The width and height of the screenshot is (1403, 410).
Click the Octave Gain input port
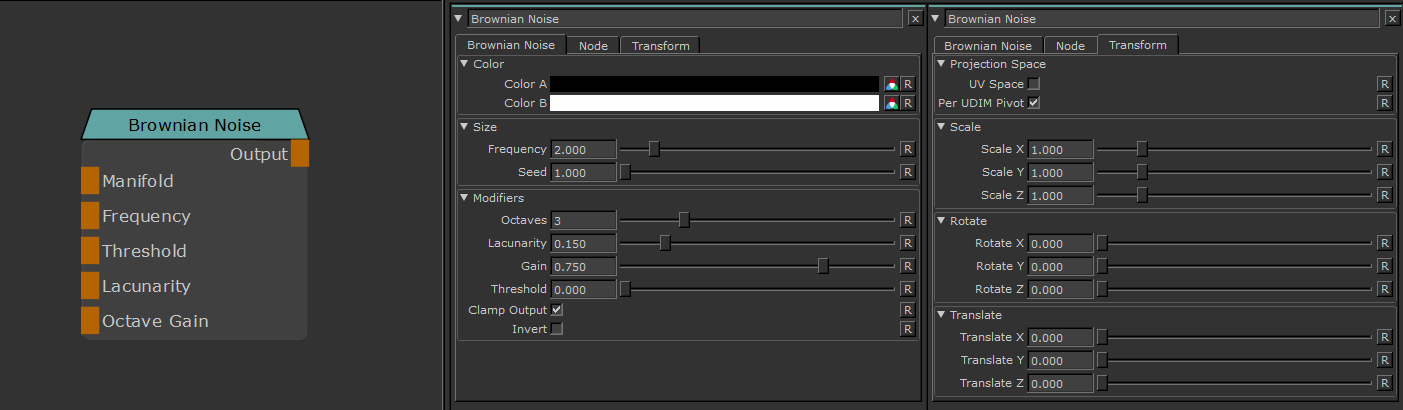tap(90, 321)
